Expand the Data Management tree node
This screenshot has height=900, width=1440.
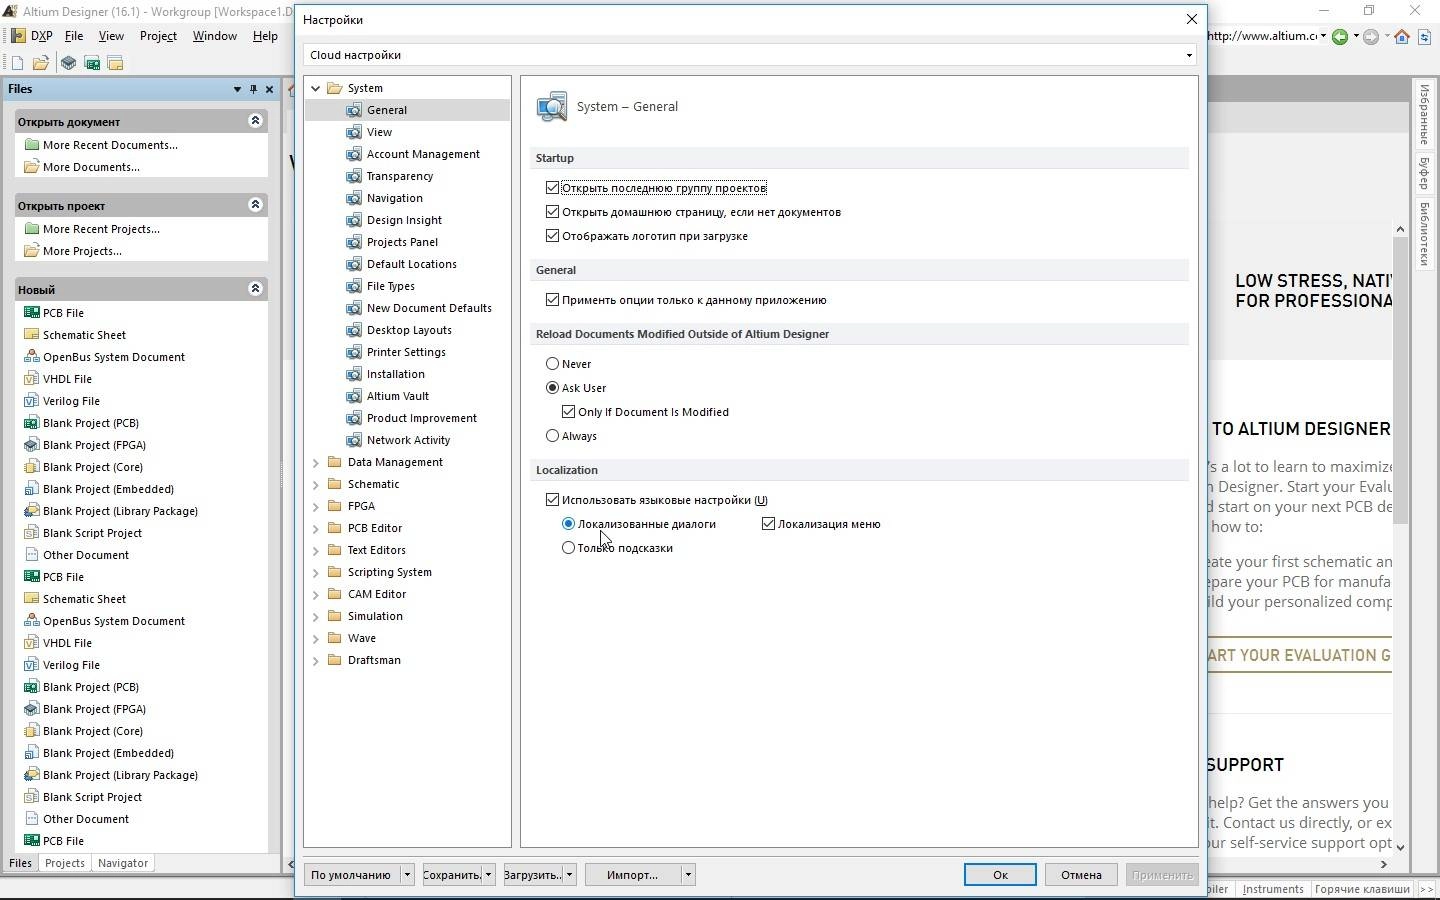tap(316, 462)
